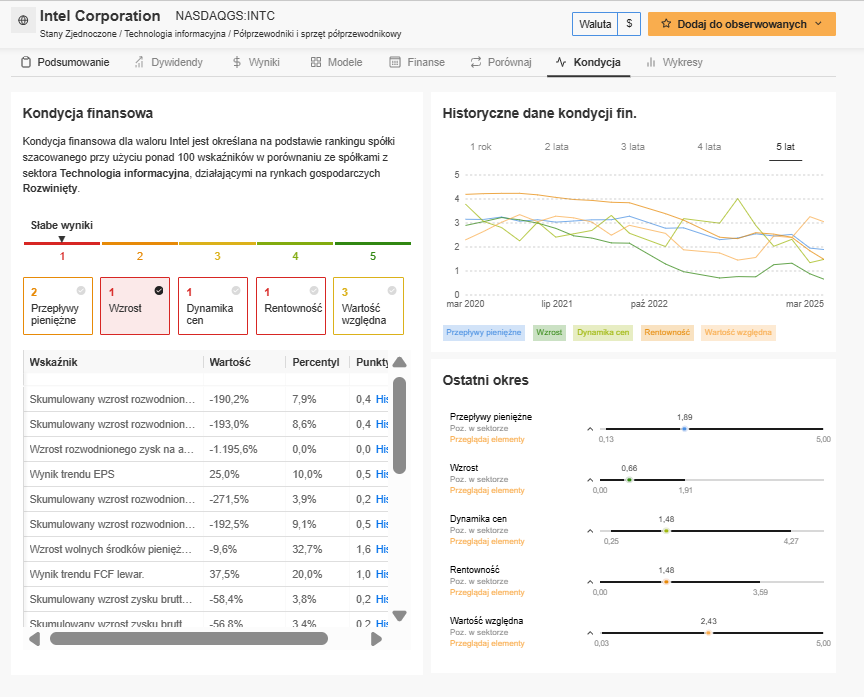Image resolution: width=864 pixels, height=697 pixels.
Task: Click the star icon in the watchlist button
Action: 666,24
